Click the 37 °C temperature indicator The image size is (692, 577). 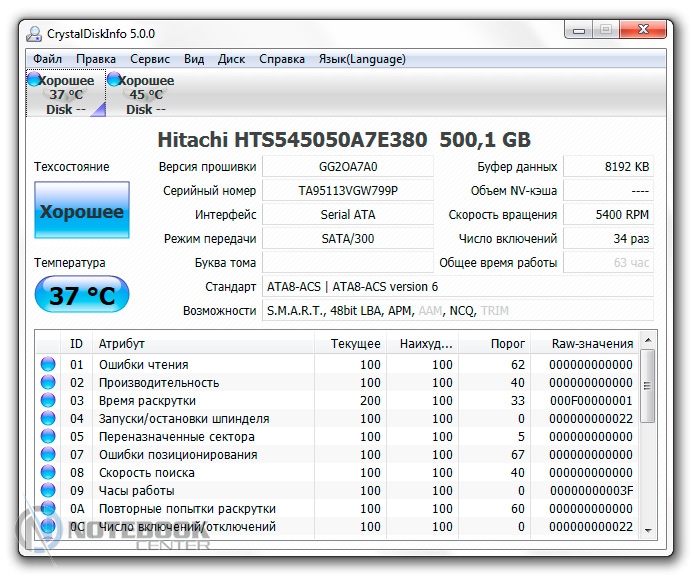pyautogui.click(x=82, y=295)
